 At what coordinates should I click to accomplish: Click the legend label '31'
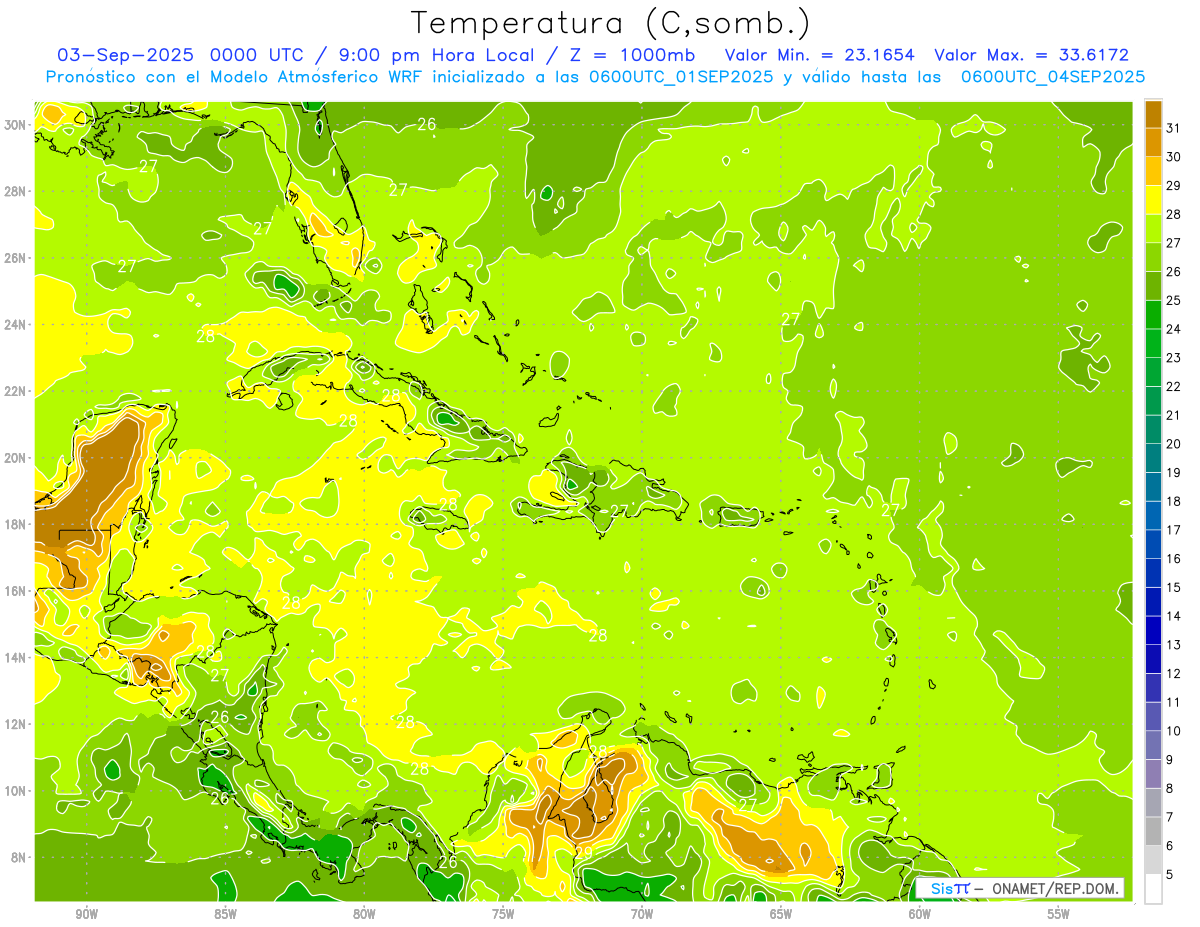pyautogui.click(x=1173, y=128)
